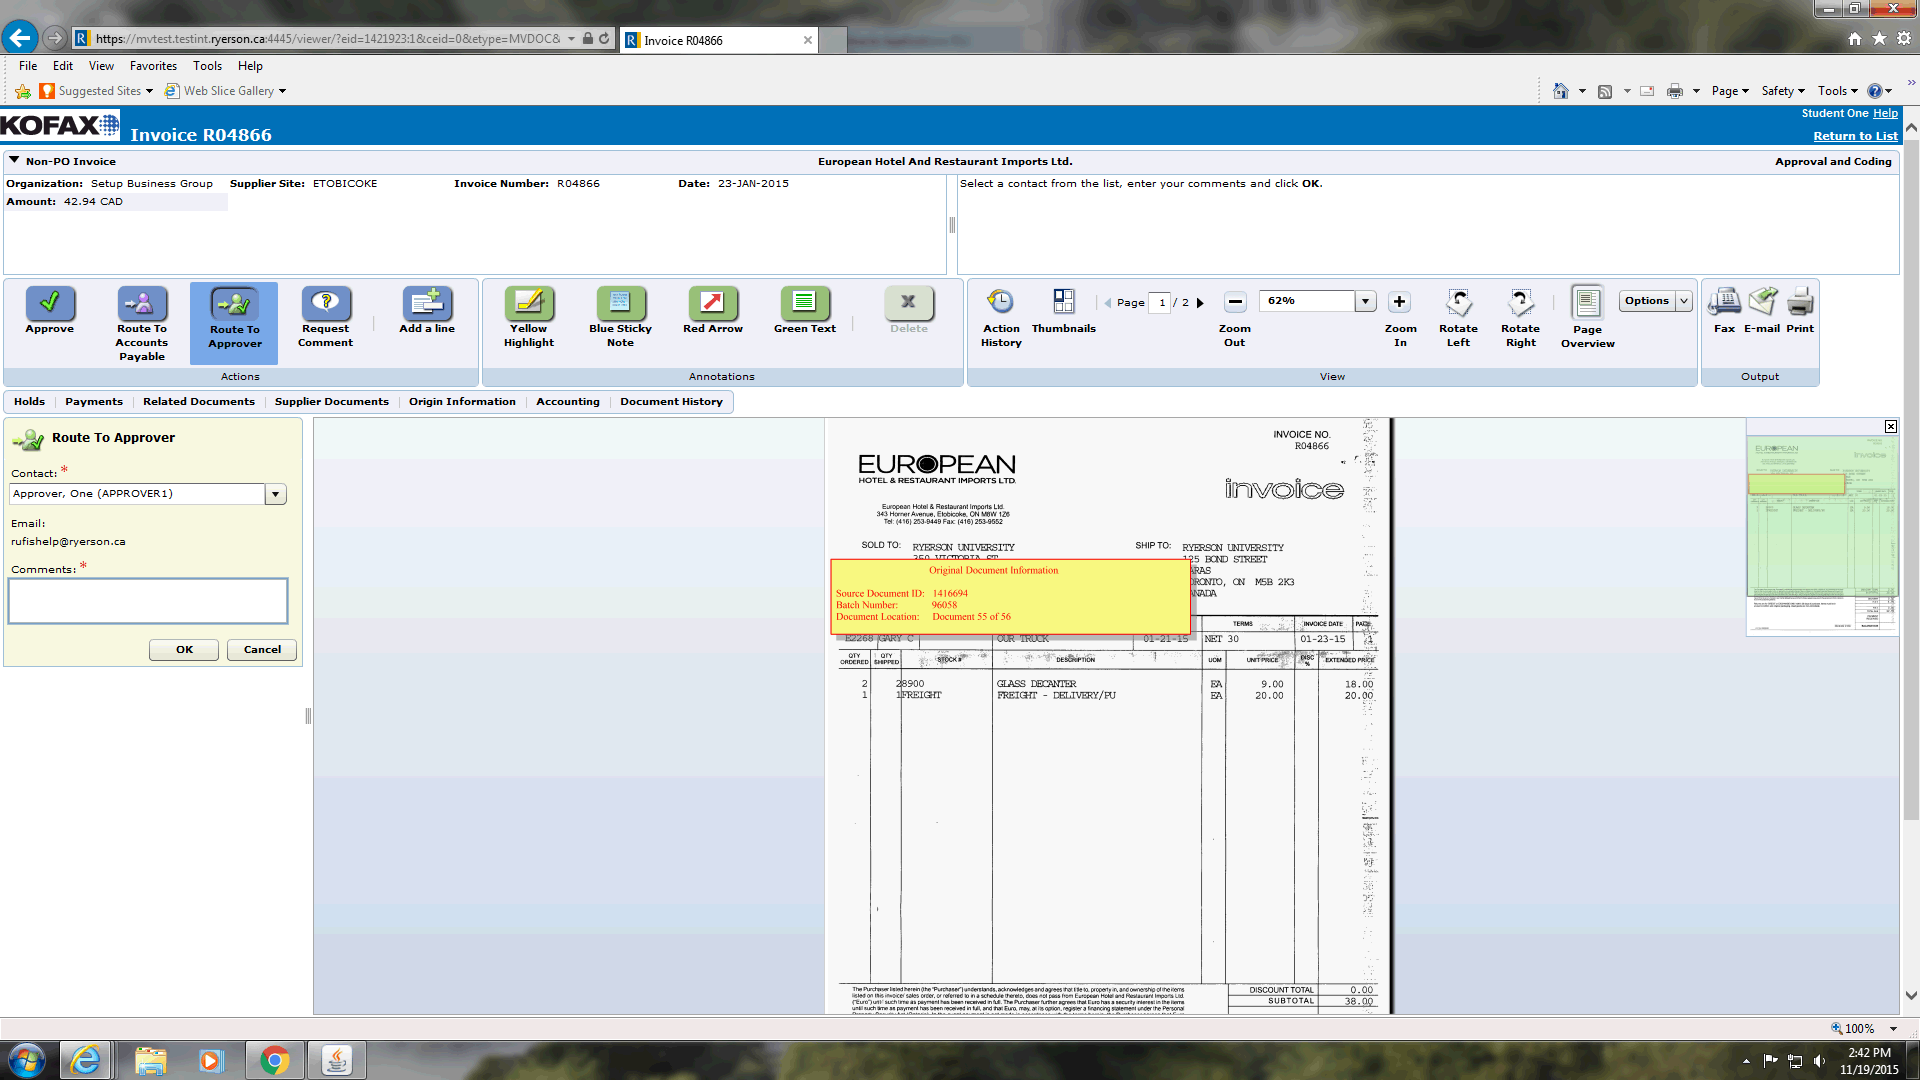1920x1080 pixels.
Task: Choose the Red Arrow annotation tool
Action: [712, 303]
